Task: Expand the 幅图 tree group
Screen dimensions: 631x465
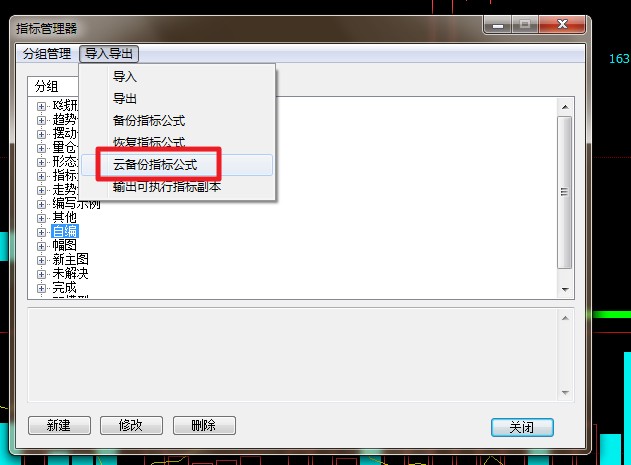Action: (41, 246)
